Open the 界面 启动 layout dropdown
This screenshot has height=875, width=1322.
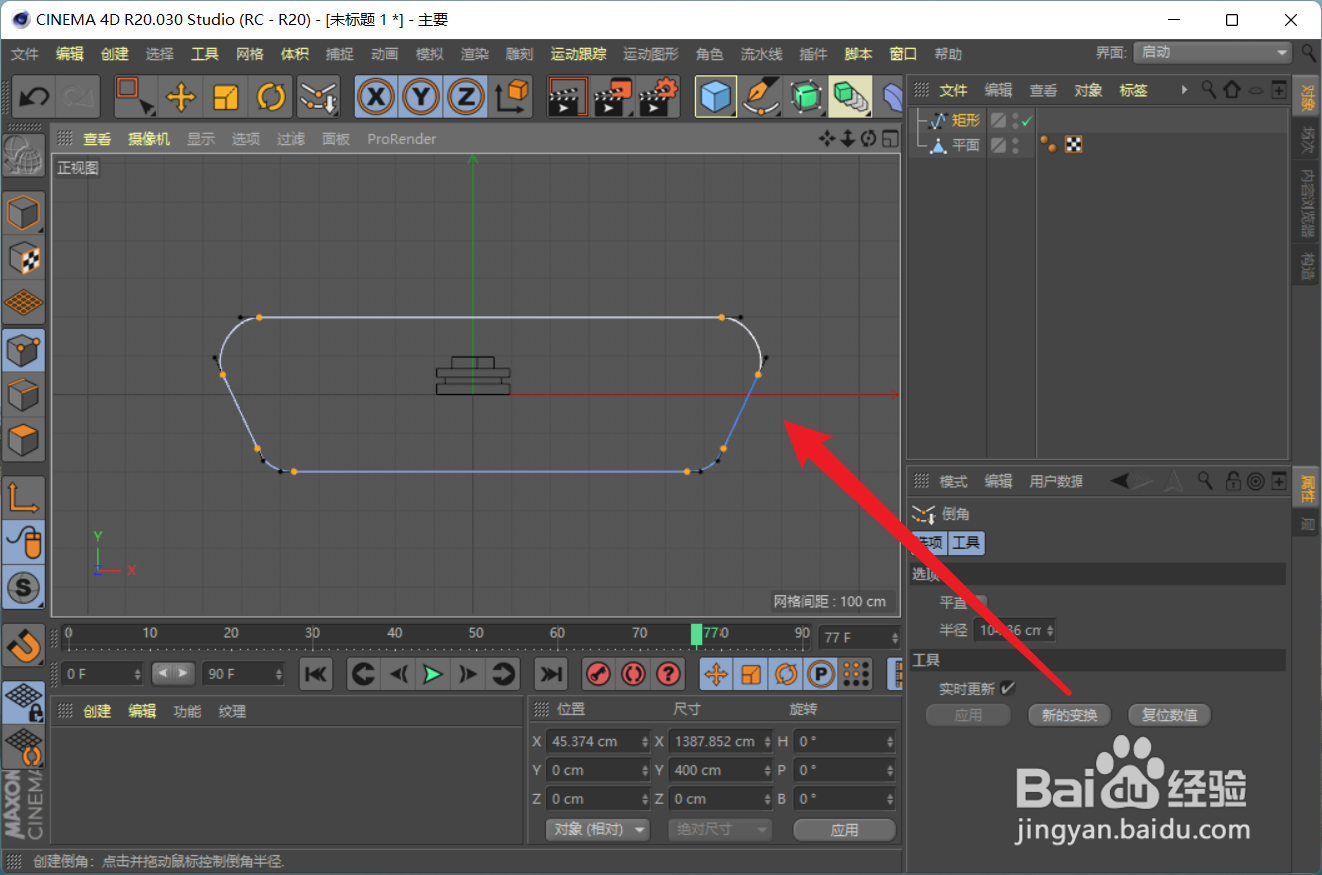tap(1210, 53)
